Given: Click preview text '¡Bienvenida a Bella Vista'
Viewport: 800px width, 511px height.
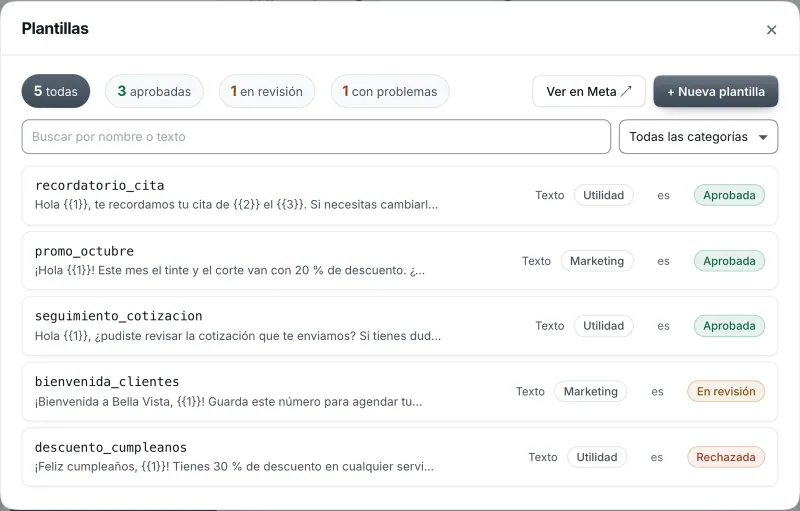Looking at the screenshot, I should (228, 402).
